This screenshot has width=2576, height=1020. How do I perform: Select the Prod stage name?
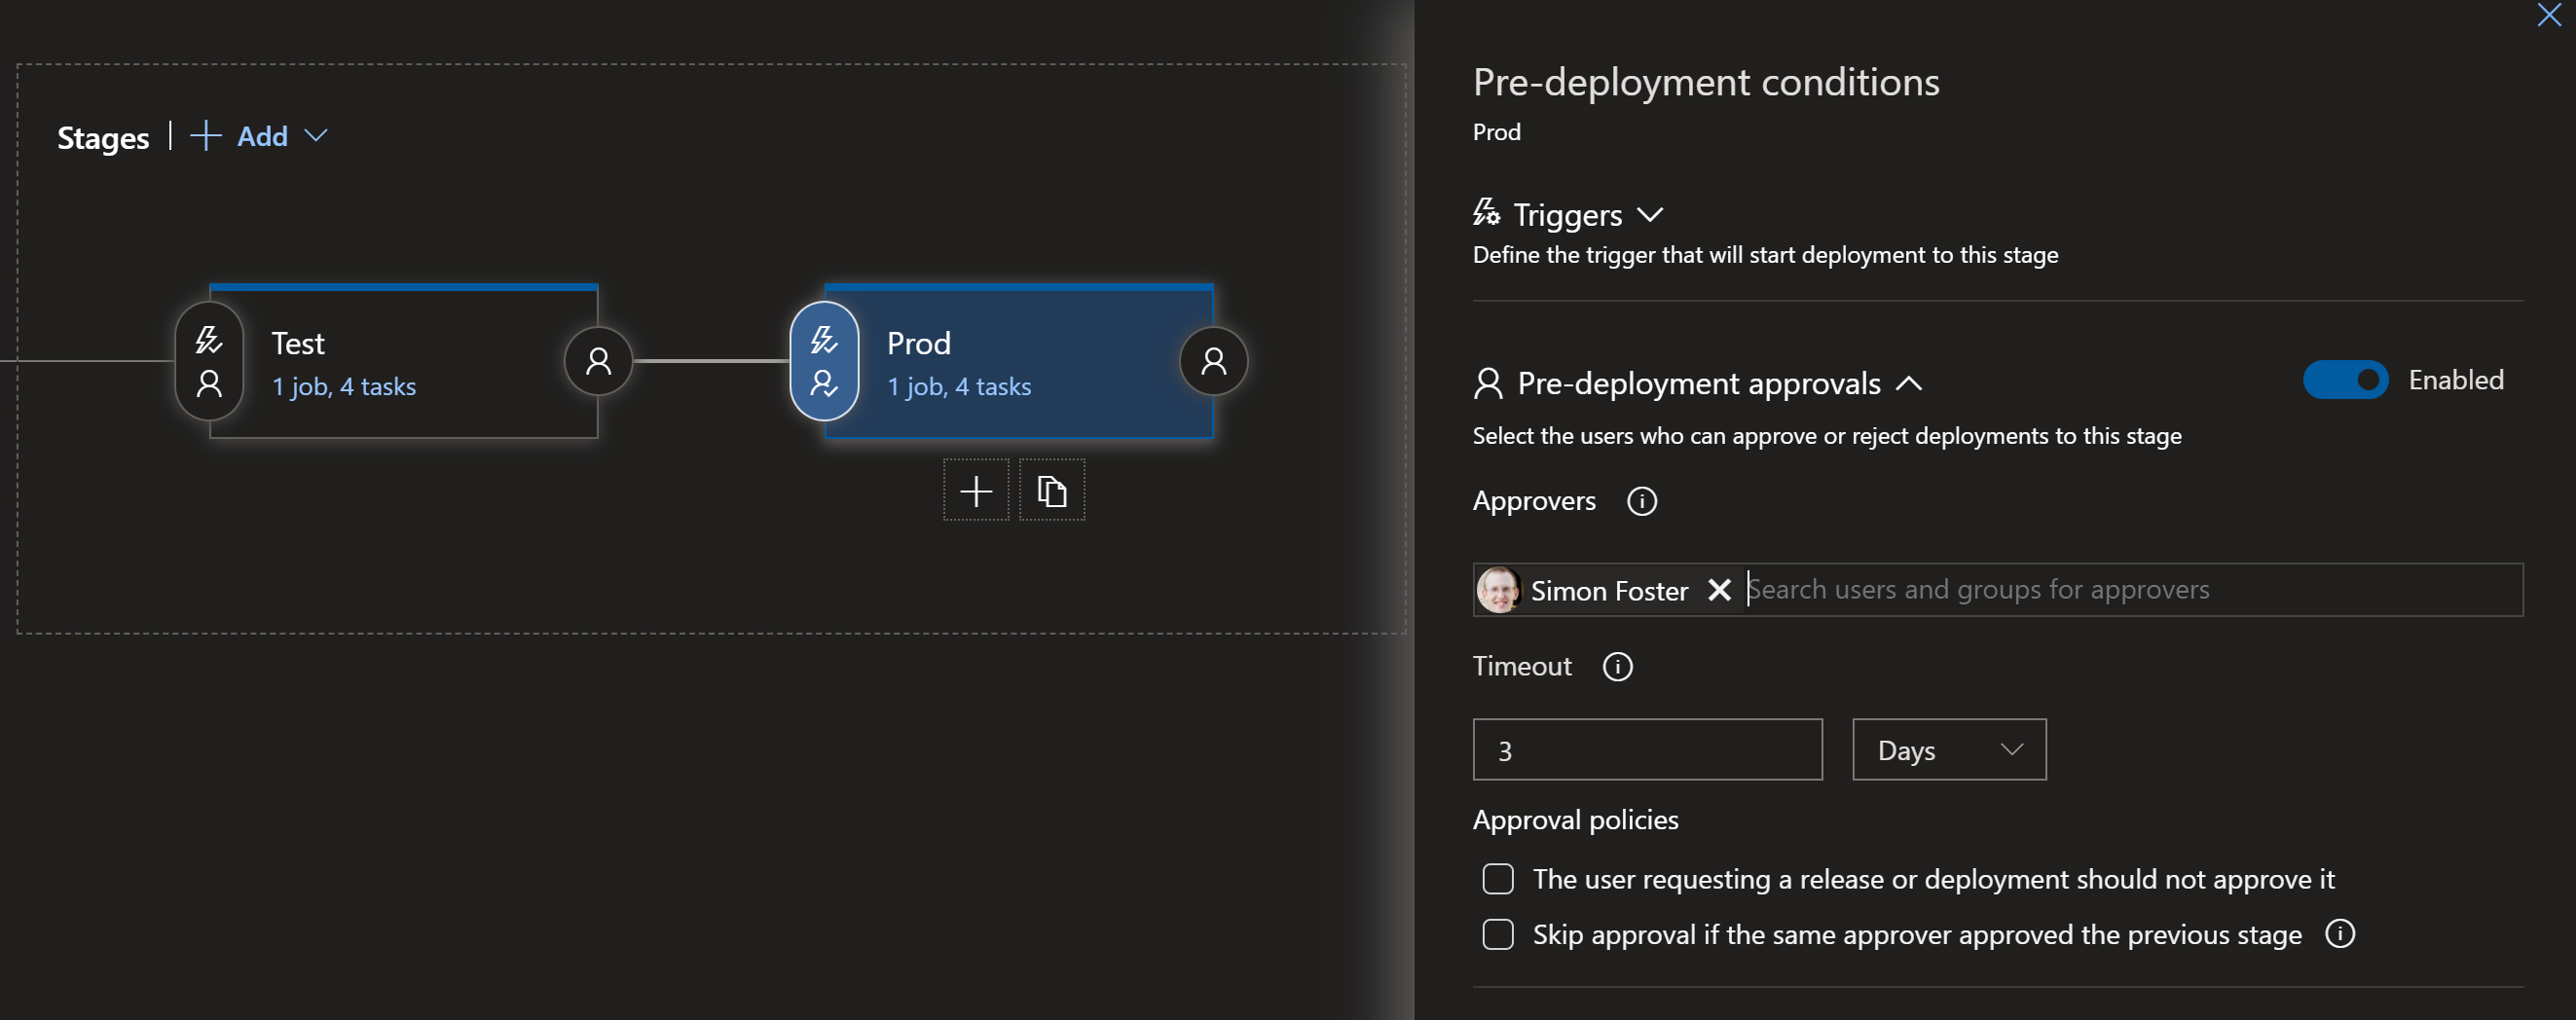click(918, 344)
